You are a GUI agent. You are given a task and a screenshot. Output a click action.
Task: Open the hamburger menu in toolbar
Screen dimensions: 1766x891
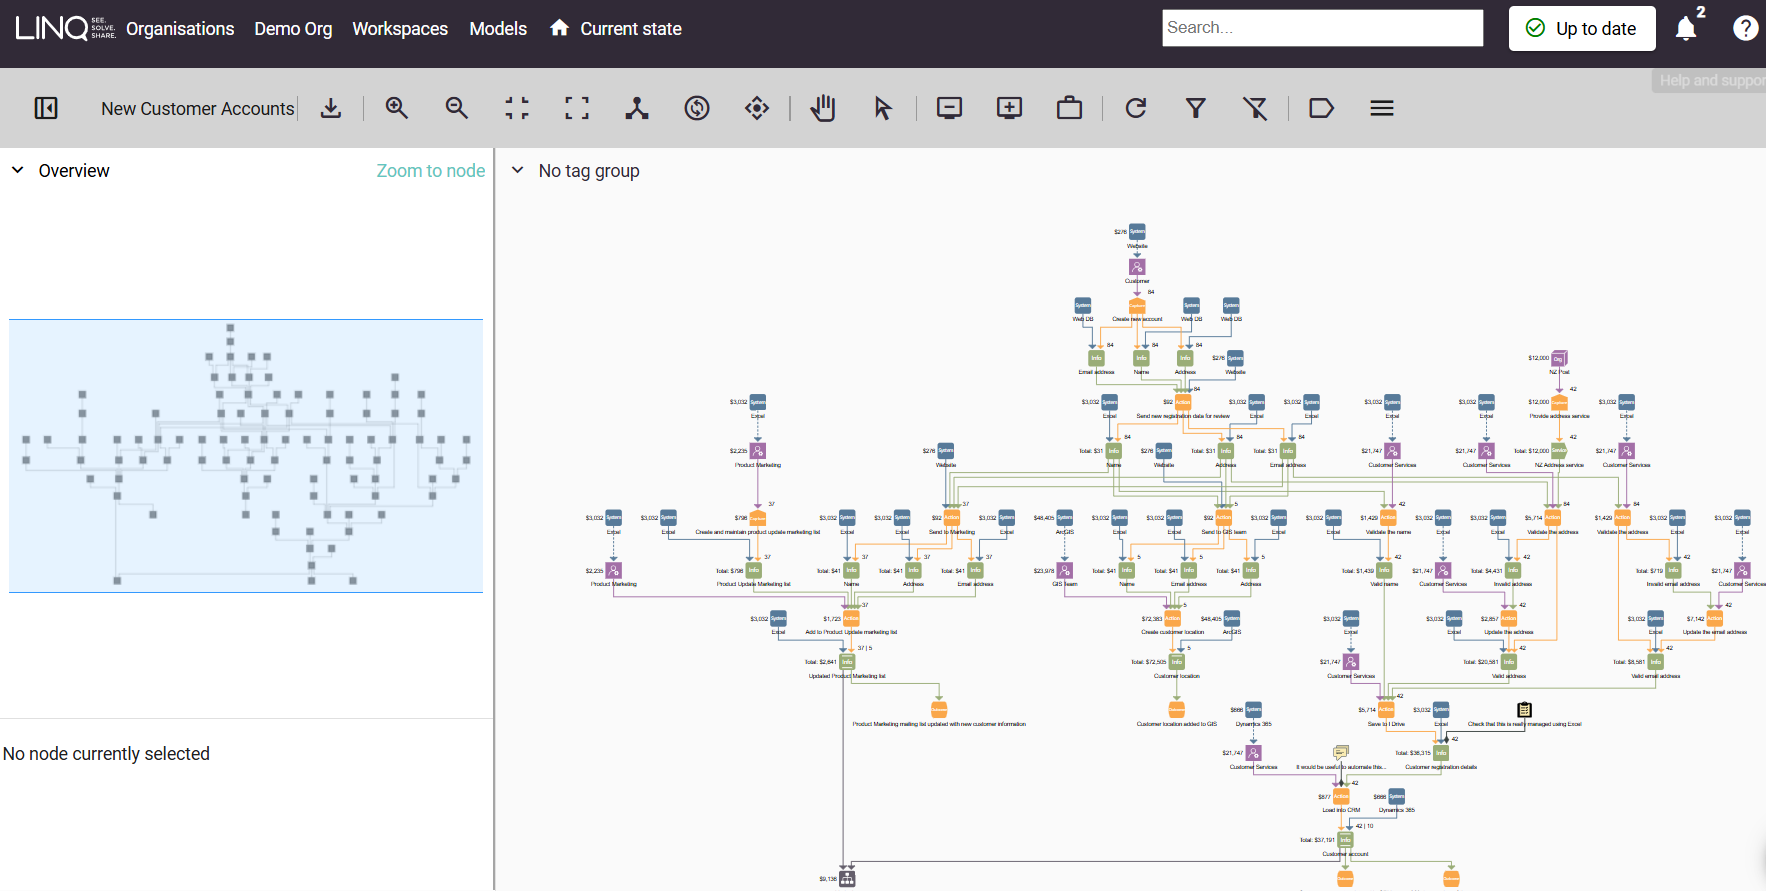coord(1382,108)
